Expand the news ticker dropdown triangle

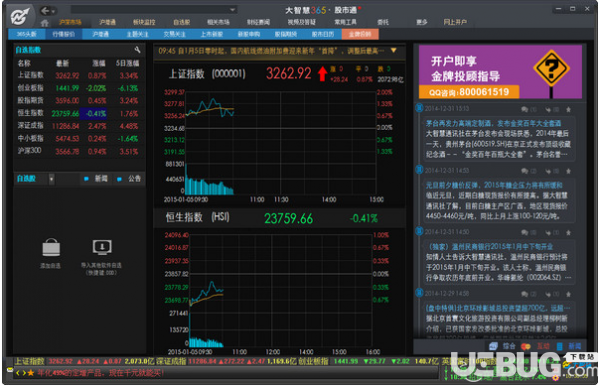coord(393,50)
